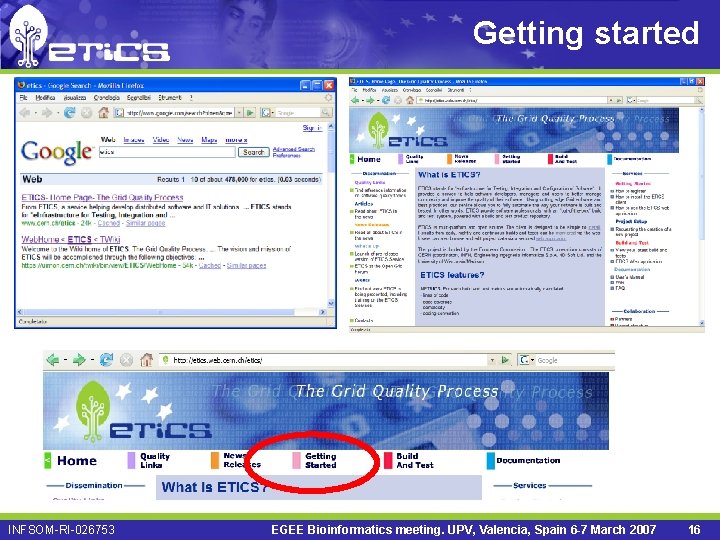The height and width of the screenshot is (540, 720).
Task: Click URL address field in Google Search window
Action: 174,112
